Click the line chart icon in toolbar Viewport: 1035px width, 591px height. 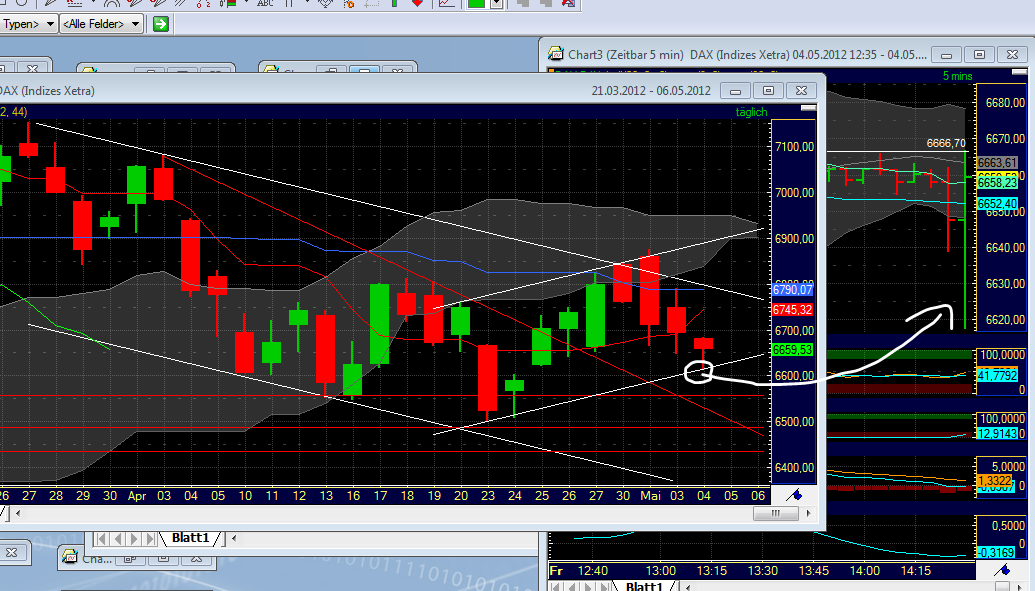448,3
